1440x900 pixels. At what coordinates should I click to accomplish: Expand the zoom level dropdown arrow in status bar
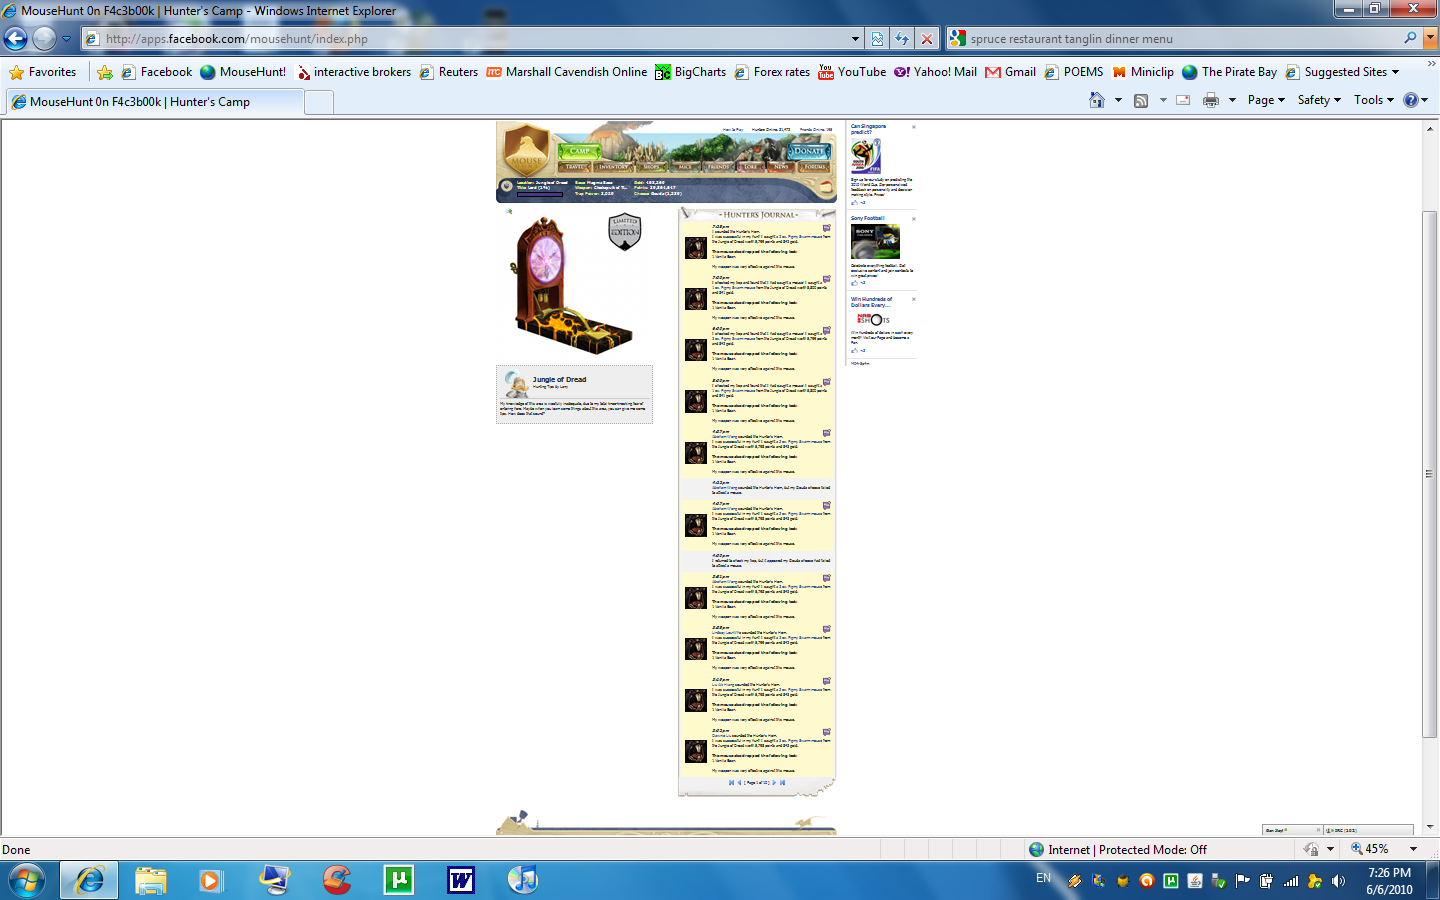(x=1414, y=849)
